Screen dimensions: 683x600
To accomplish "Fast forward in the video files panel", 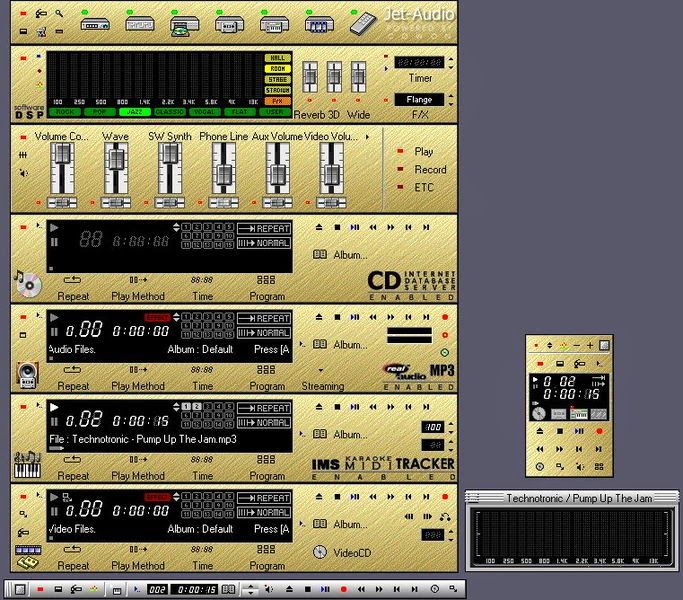I will [x=391, y=496].
